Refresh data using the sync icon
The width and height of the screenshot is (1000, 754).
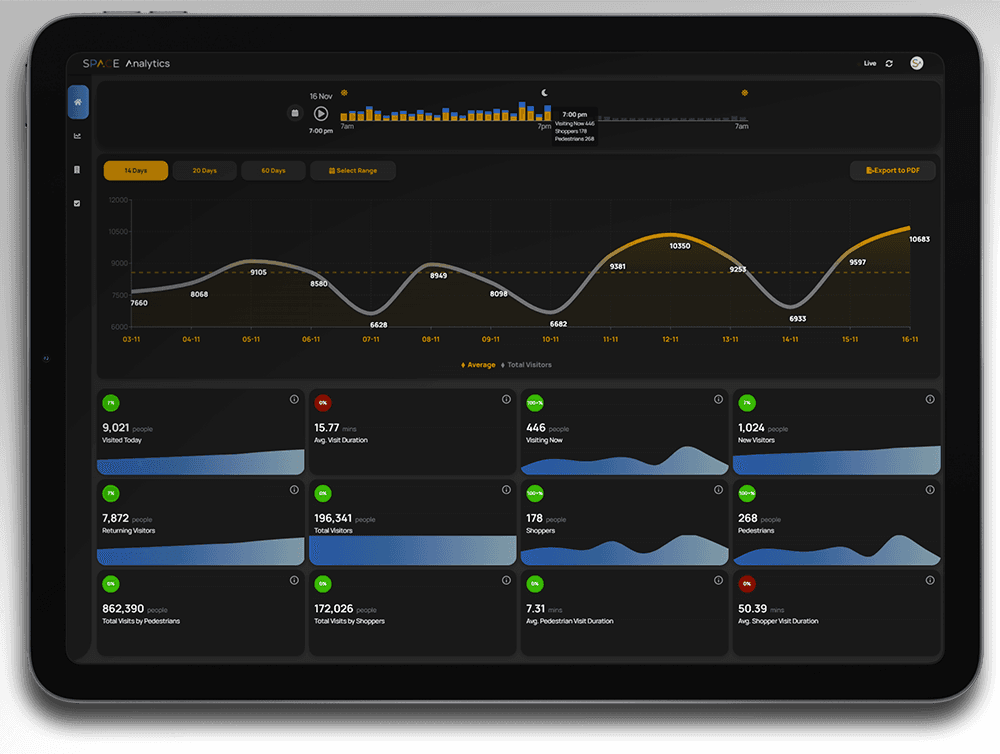pos(888,63)
